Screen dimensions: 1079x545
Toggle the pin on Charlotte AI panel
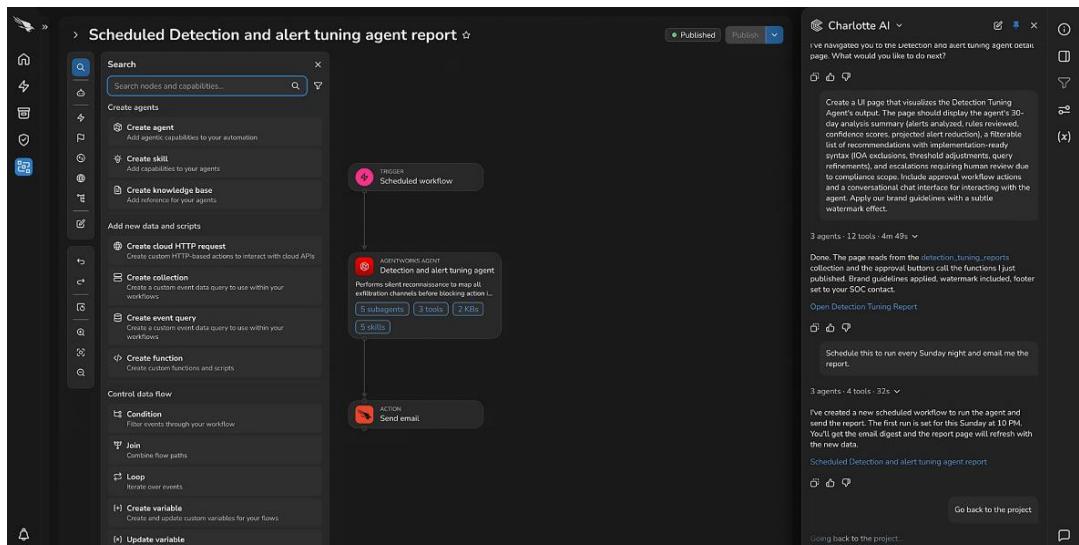click(1016, 25)
